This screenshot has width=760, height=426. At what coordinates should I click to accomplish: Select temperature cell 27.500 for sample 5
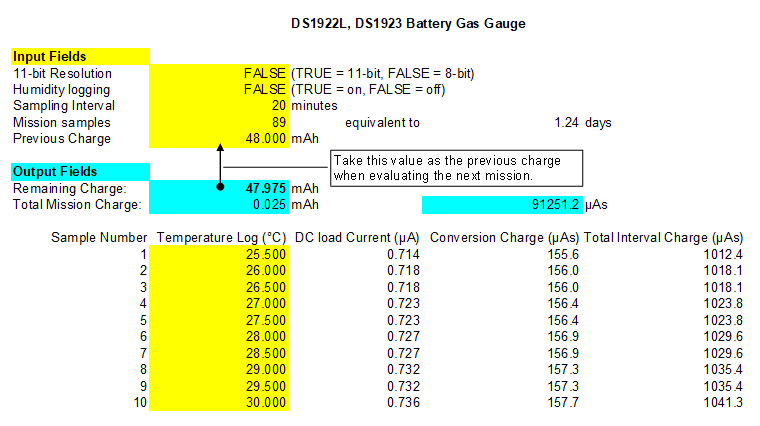[x=219, y=320]
